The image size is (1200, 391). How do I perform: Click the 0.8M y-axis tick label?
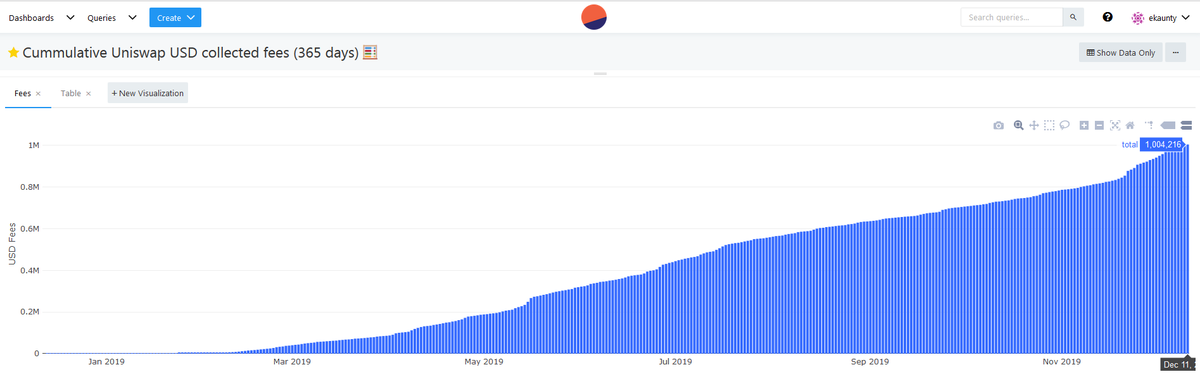point(29,187)
